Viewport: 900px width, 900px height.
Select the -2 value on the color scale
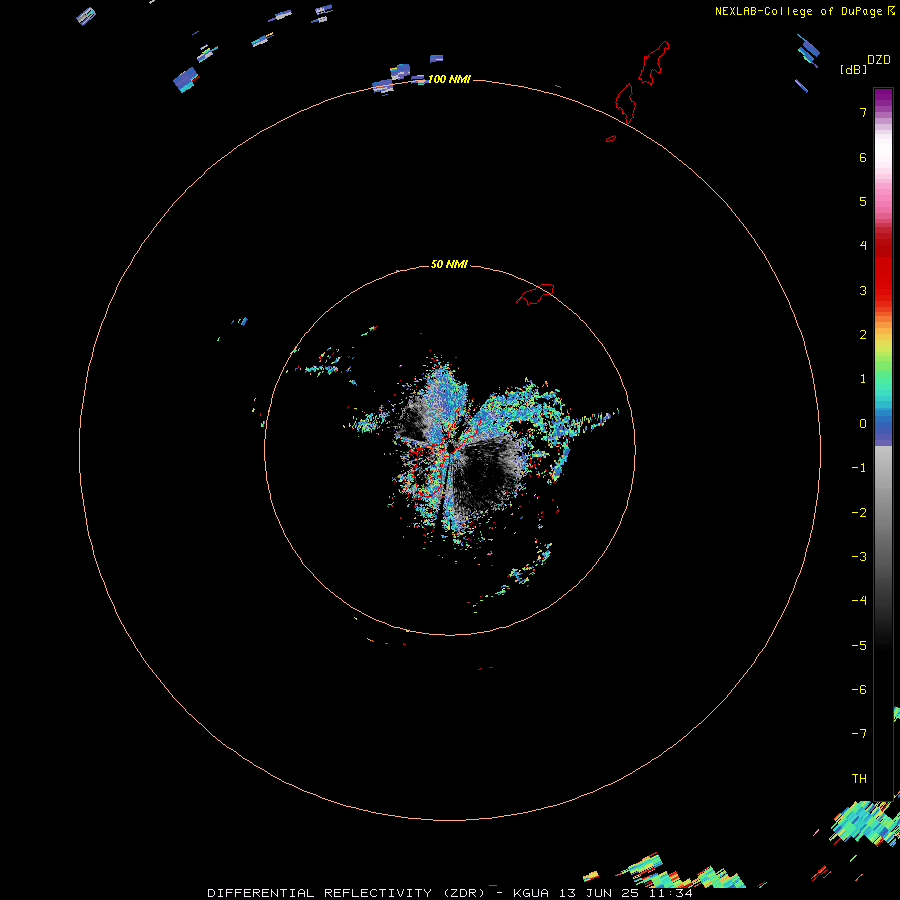coord(859,513)
